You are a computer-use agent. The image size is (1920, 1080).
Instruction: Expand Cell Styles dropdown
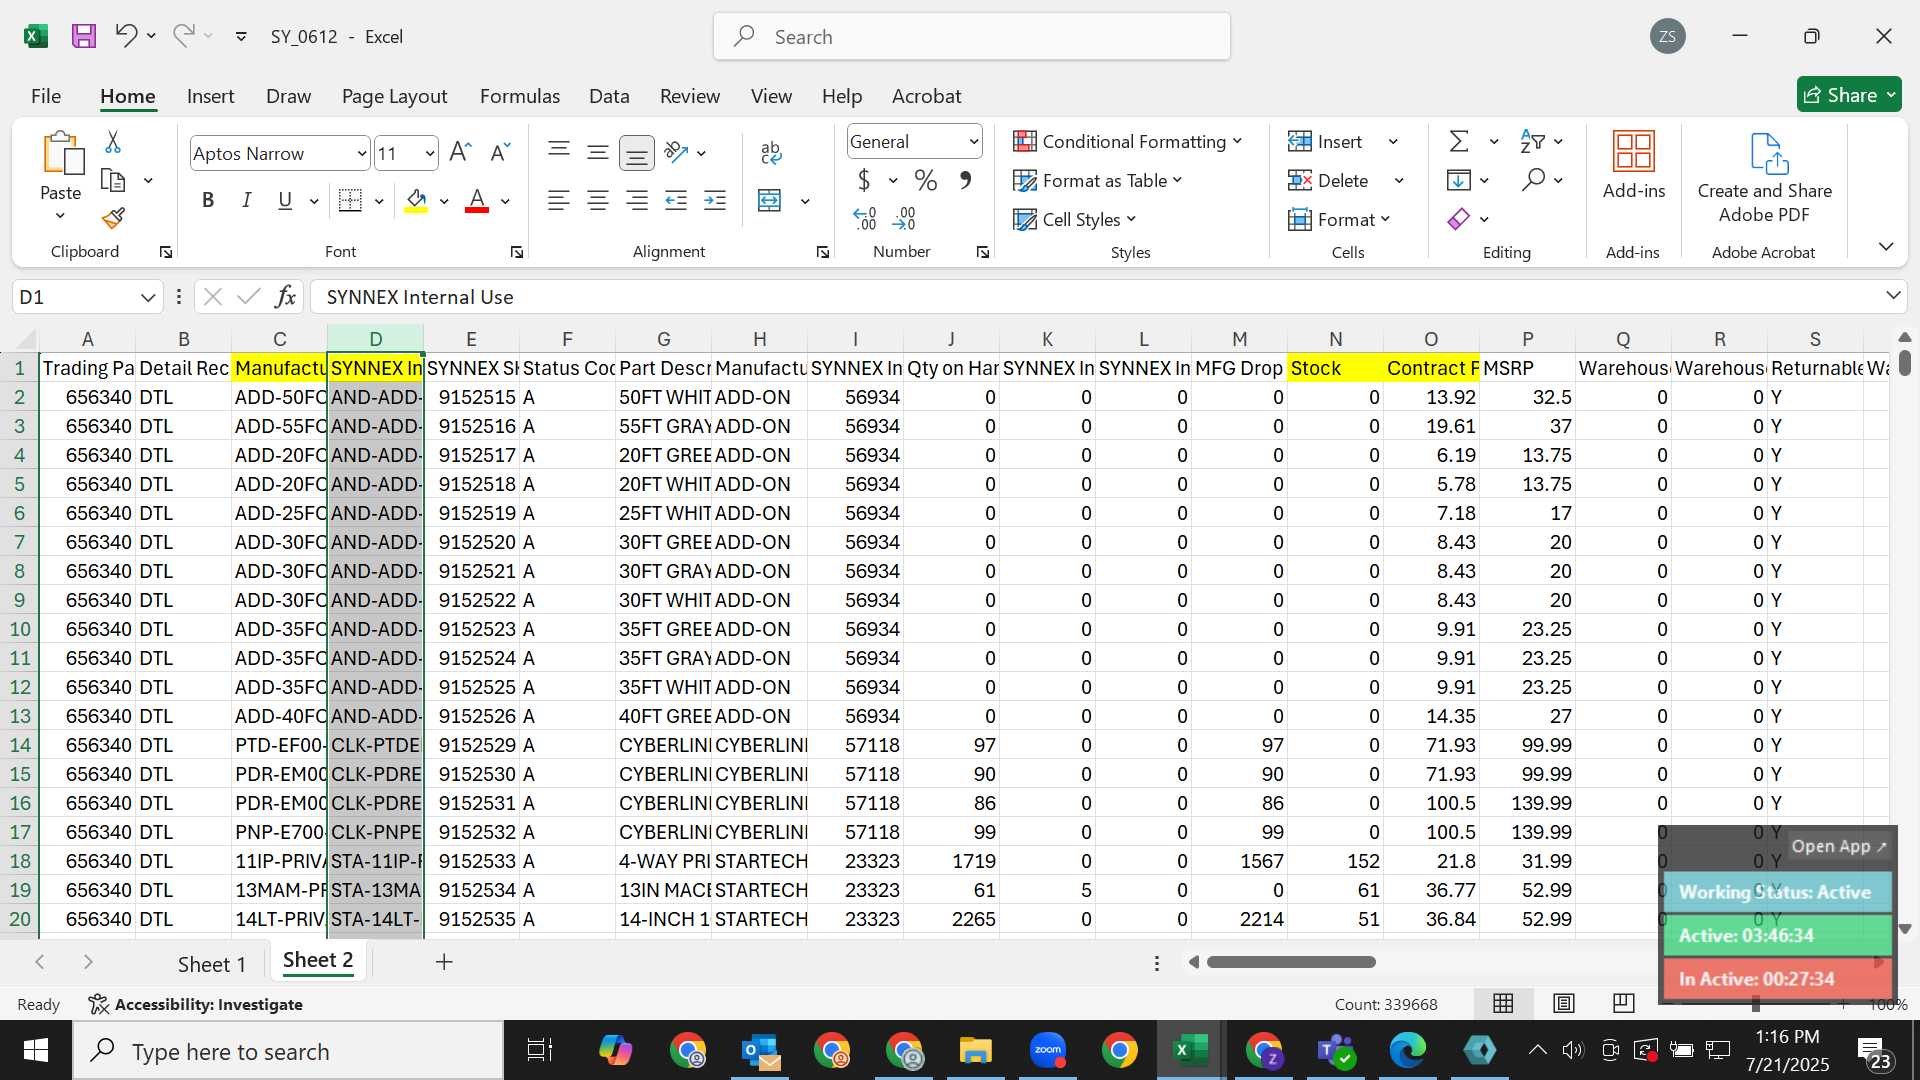click(x=1131, y=219)
